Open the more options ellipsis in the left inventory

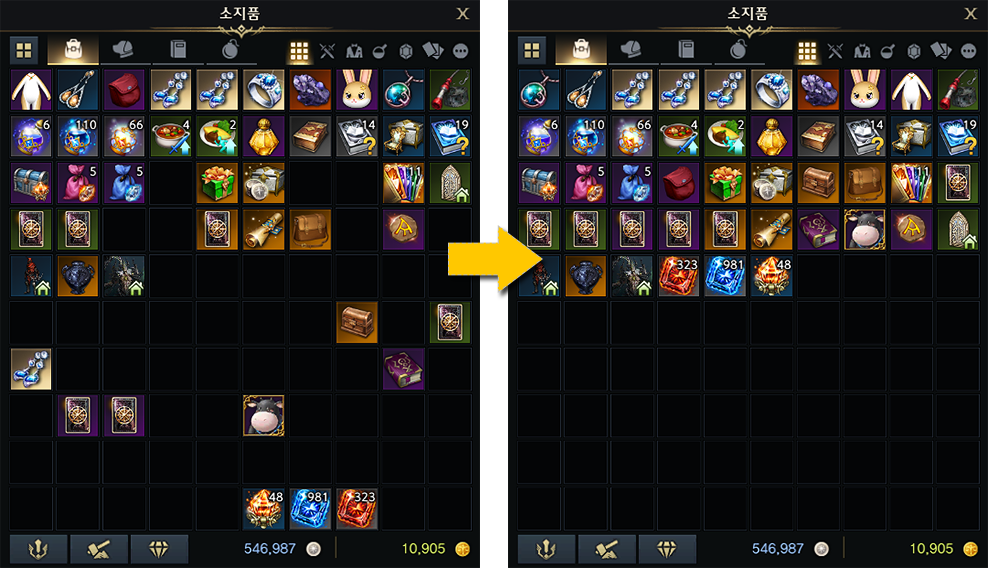pyautogui.click(x=461, y=51)
